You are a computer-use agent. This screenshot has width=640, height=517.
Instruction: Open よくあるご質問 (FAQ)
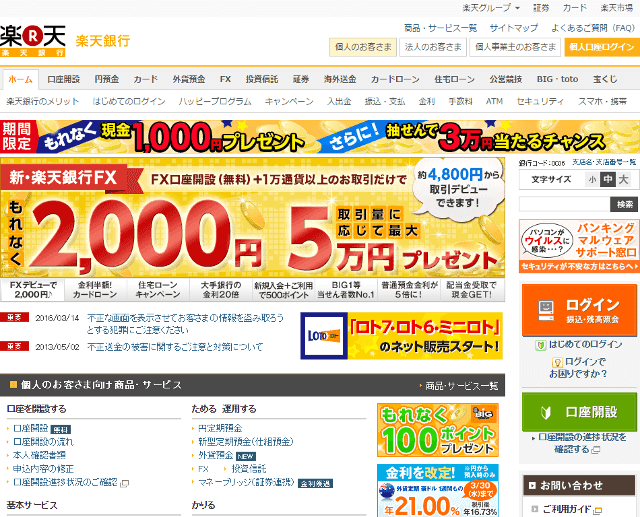coord(593,28)
